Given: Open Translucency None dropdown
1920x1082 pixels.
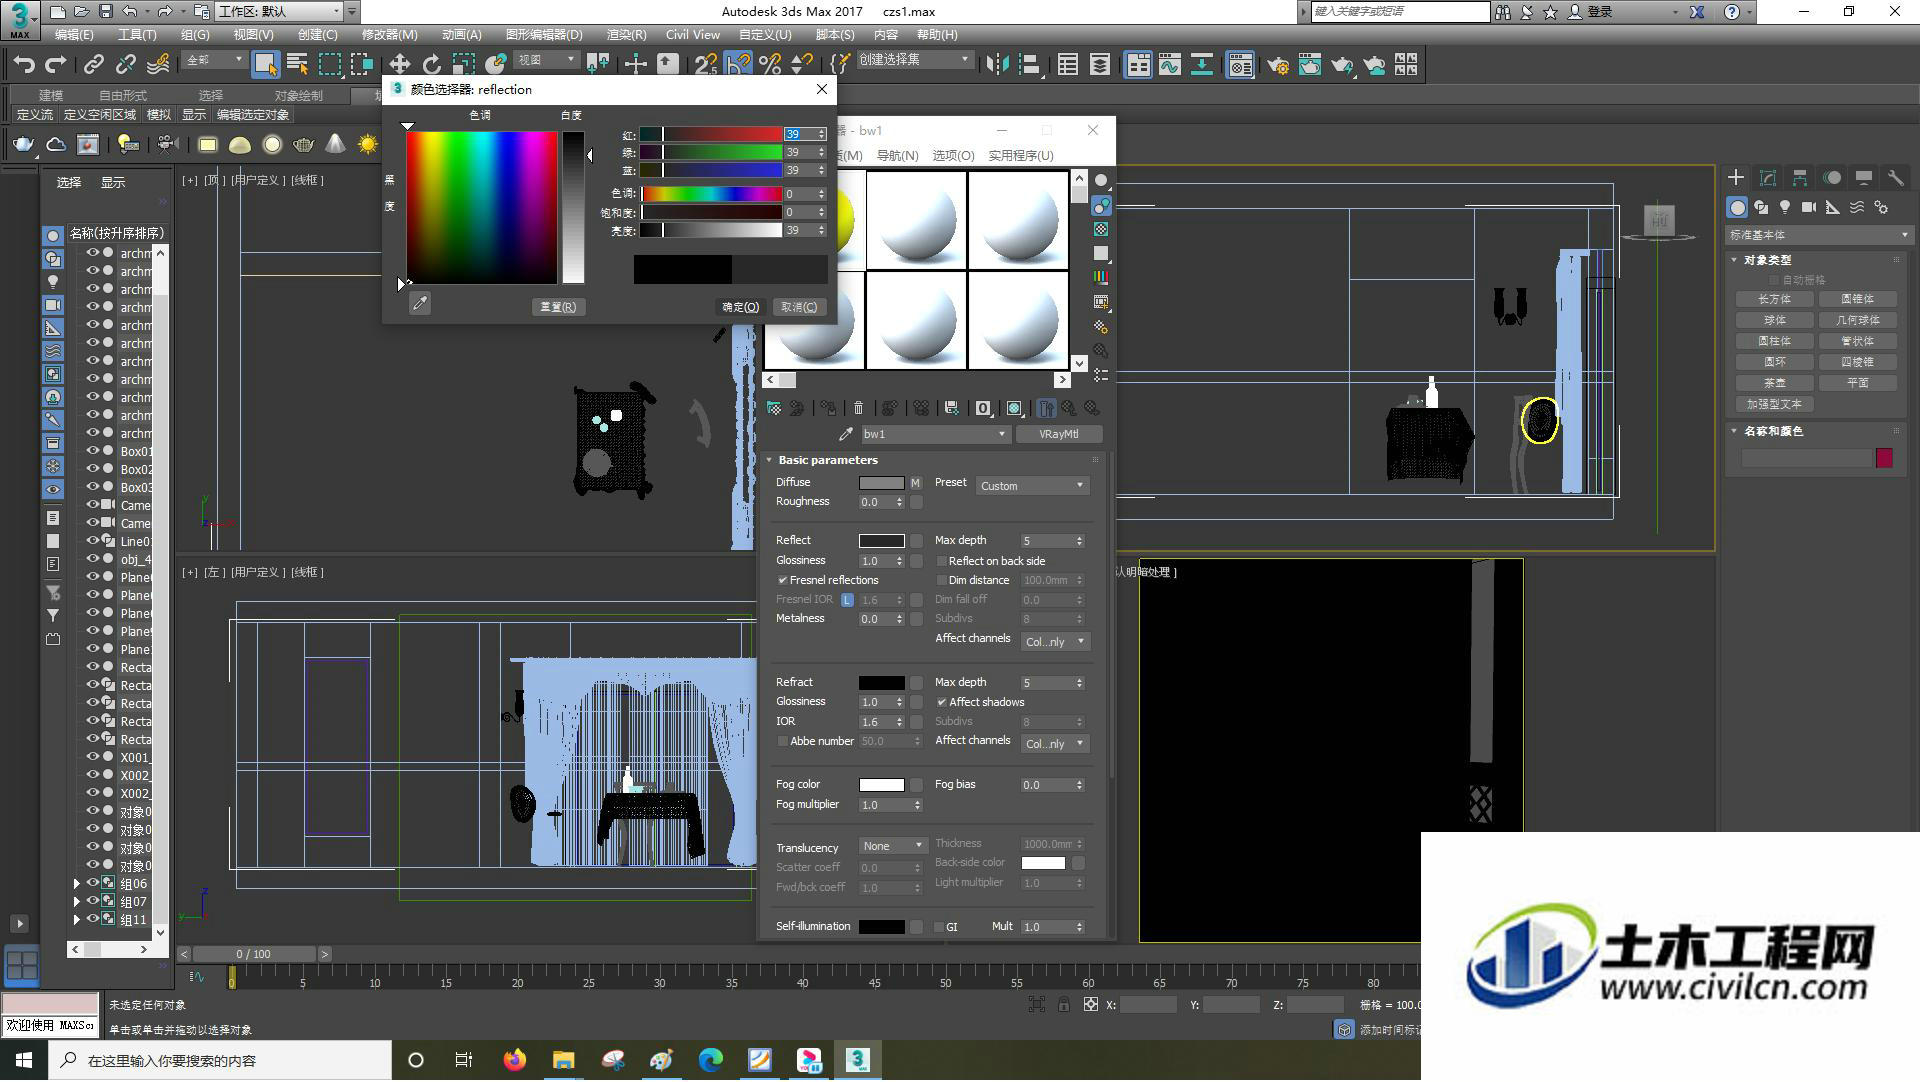Looking at the screenshot, I should click(x=893, y=846).
